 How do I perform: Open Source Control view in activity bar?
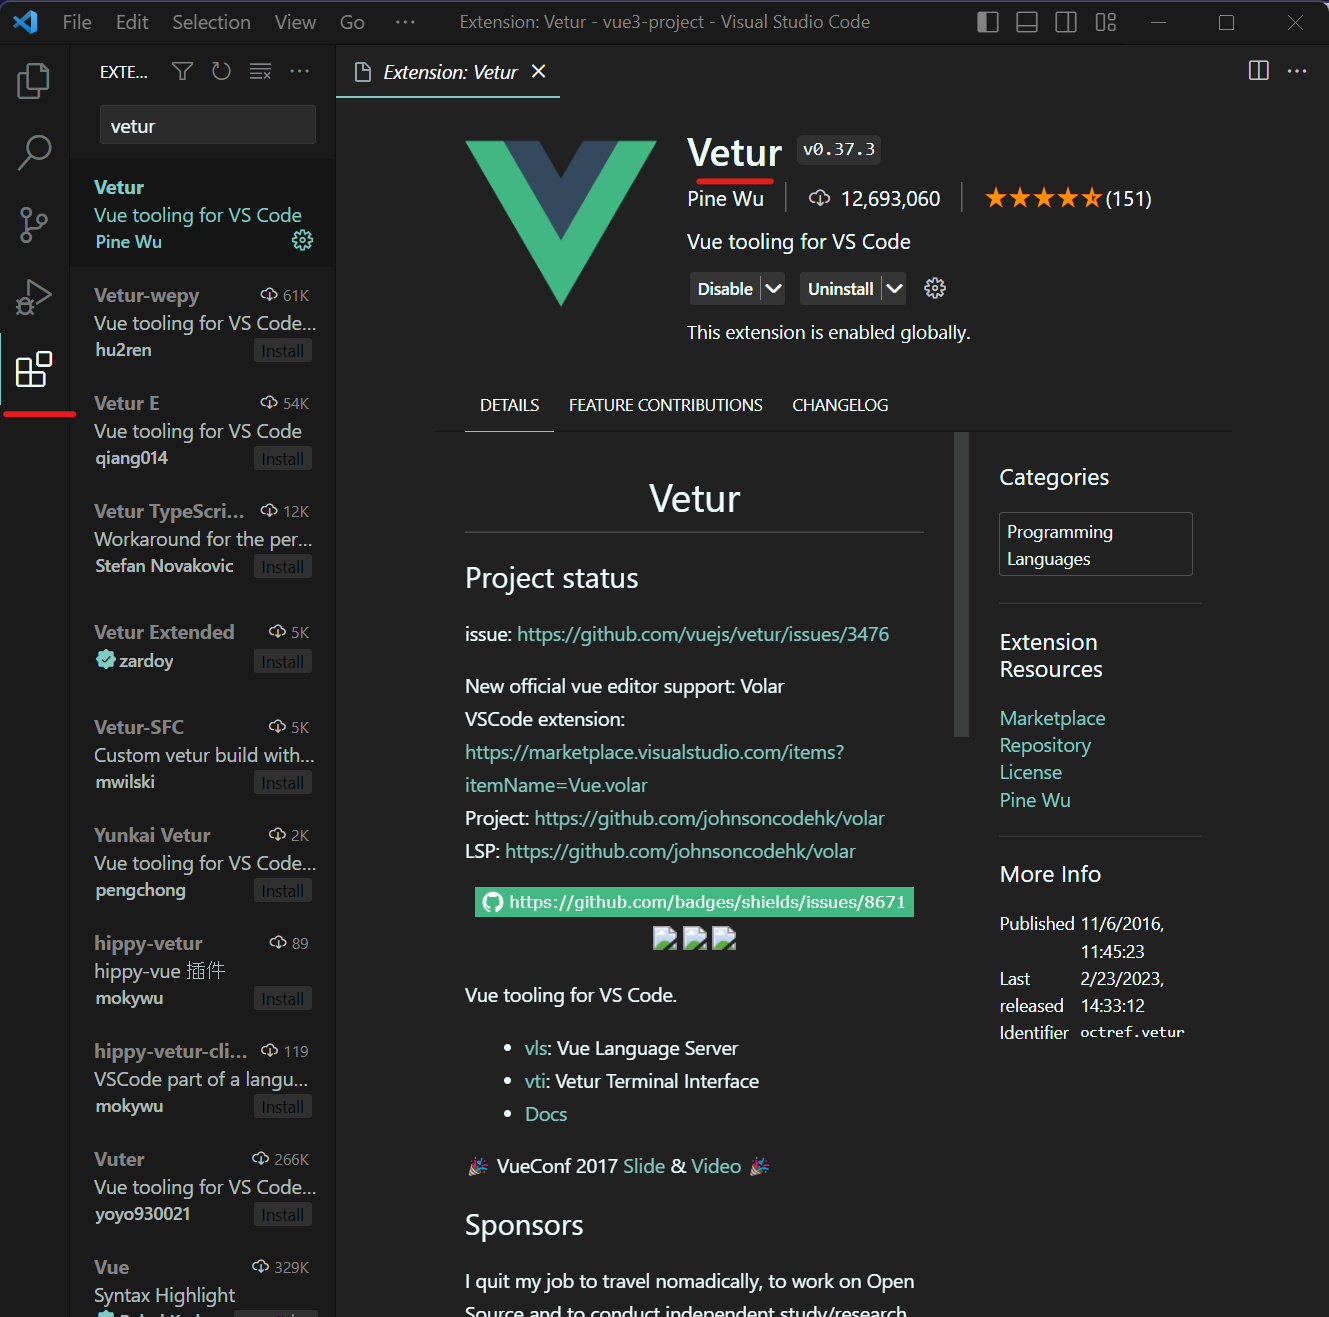34,225
